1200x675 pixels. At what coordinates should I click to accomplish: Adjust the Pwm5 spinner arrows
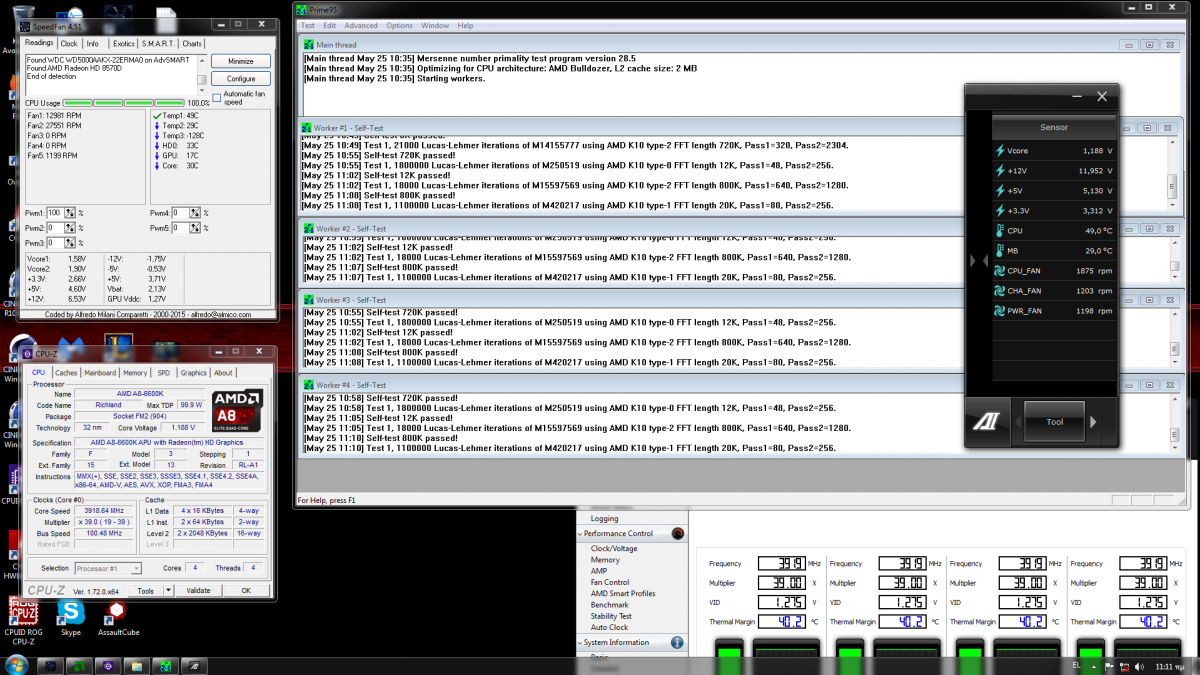197,228
